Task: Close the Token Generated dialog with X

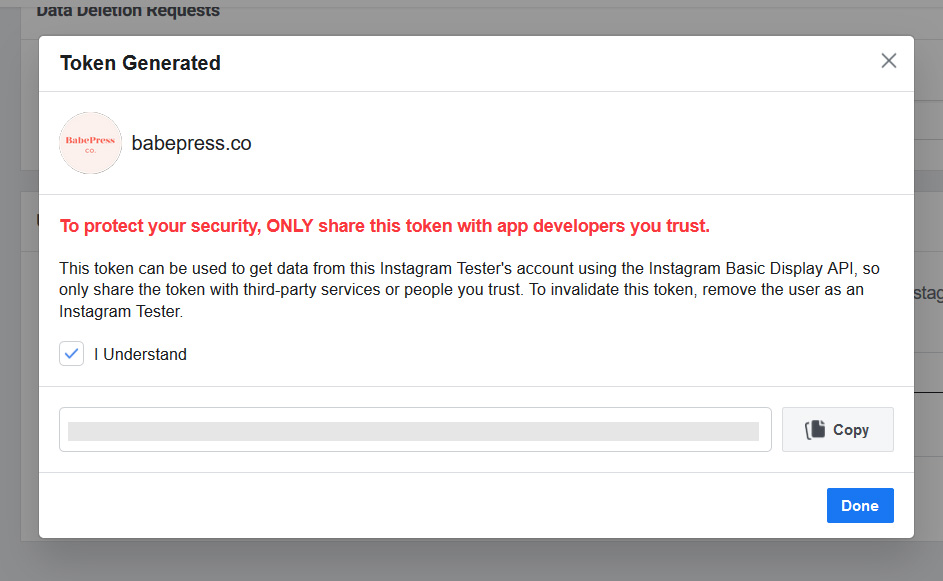Action: coord(888,61)
